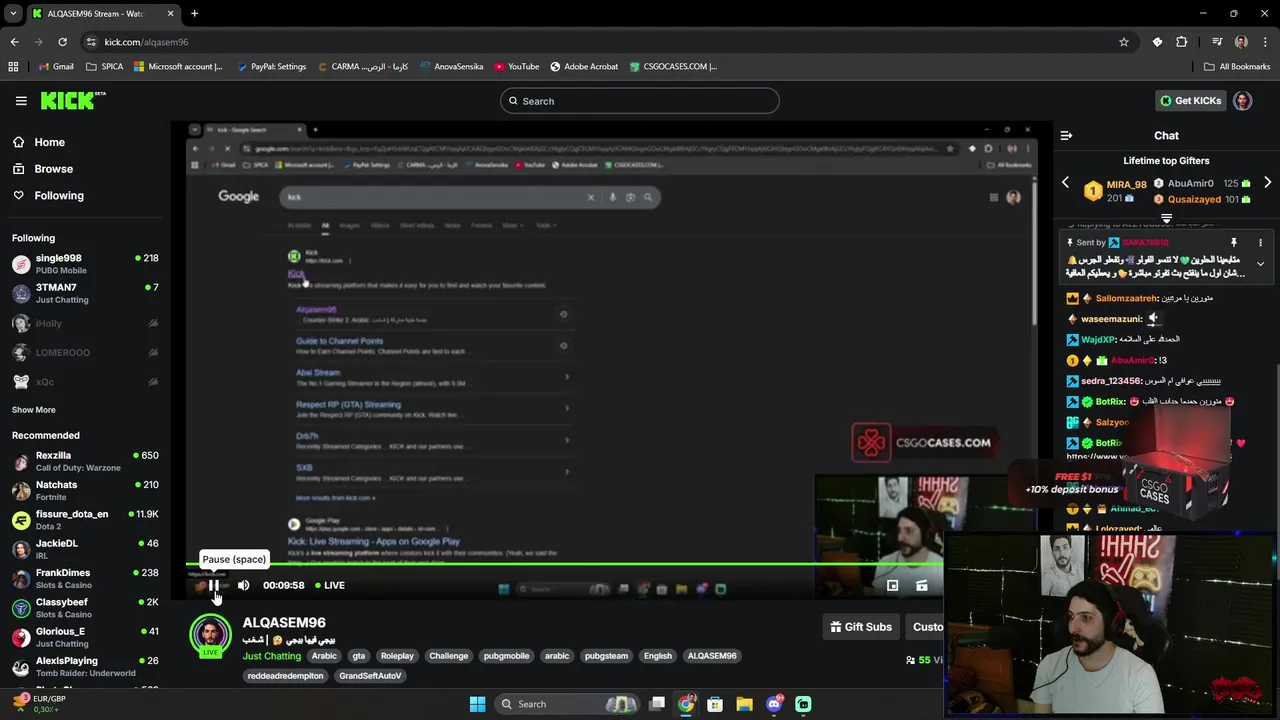The width and height of the screenshot is (1280, 720).
Task: Open fissure_dota_en recommended channel
Action: pos(85,520)
